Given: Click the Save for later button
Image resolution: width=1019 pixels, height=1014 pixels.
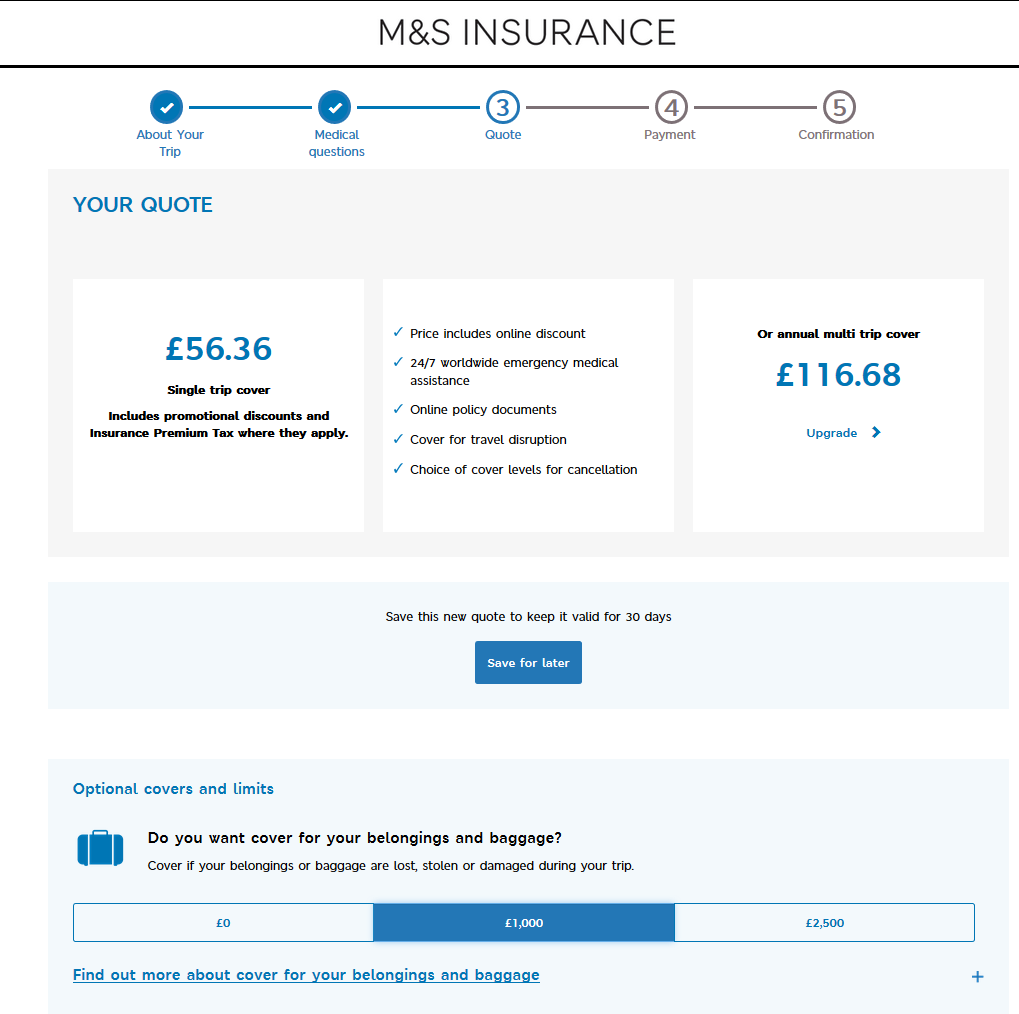Looking at the screenshot, I should 528,662.
